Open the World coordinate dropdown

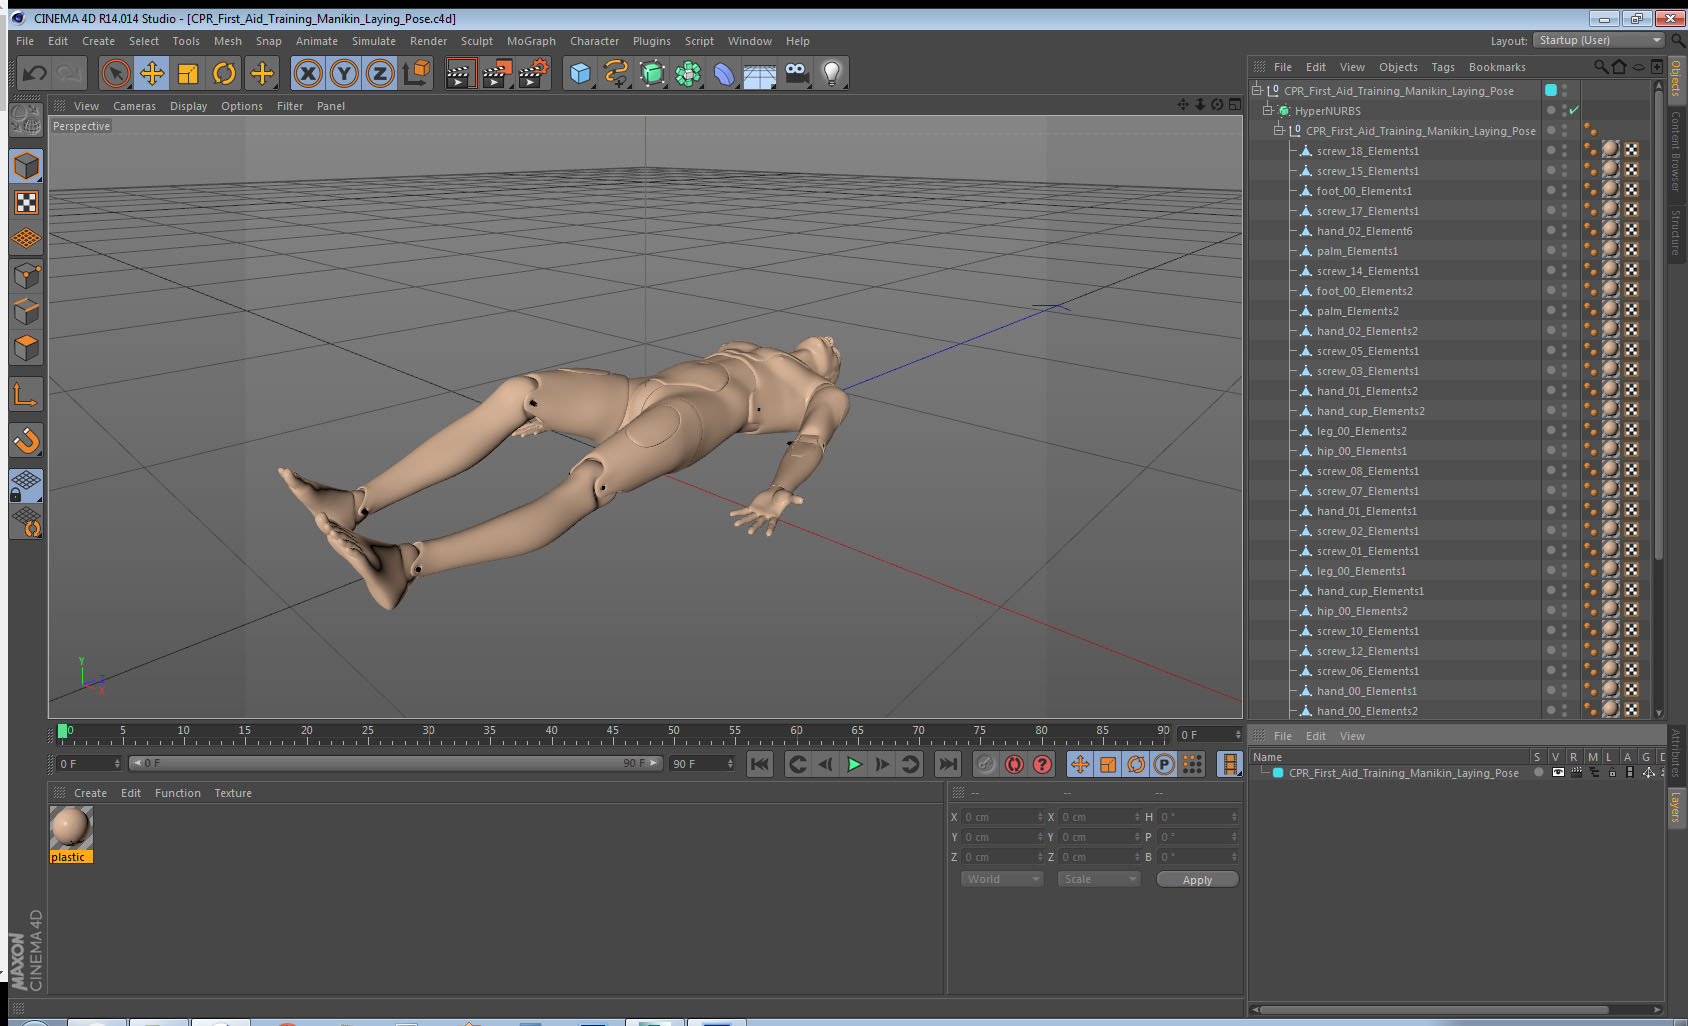pyautogui.click(x=1002, y=879)
